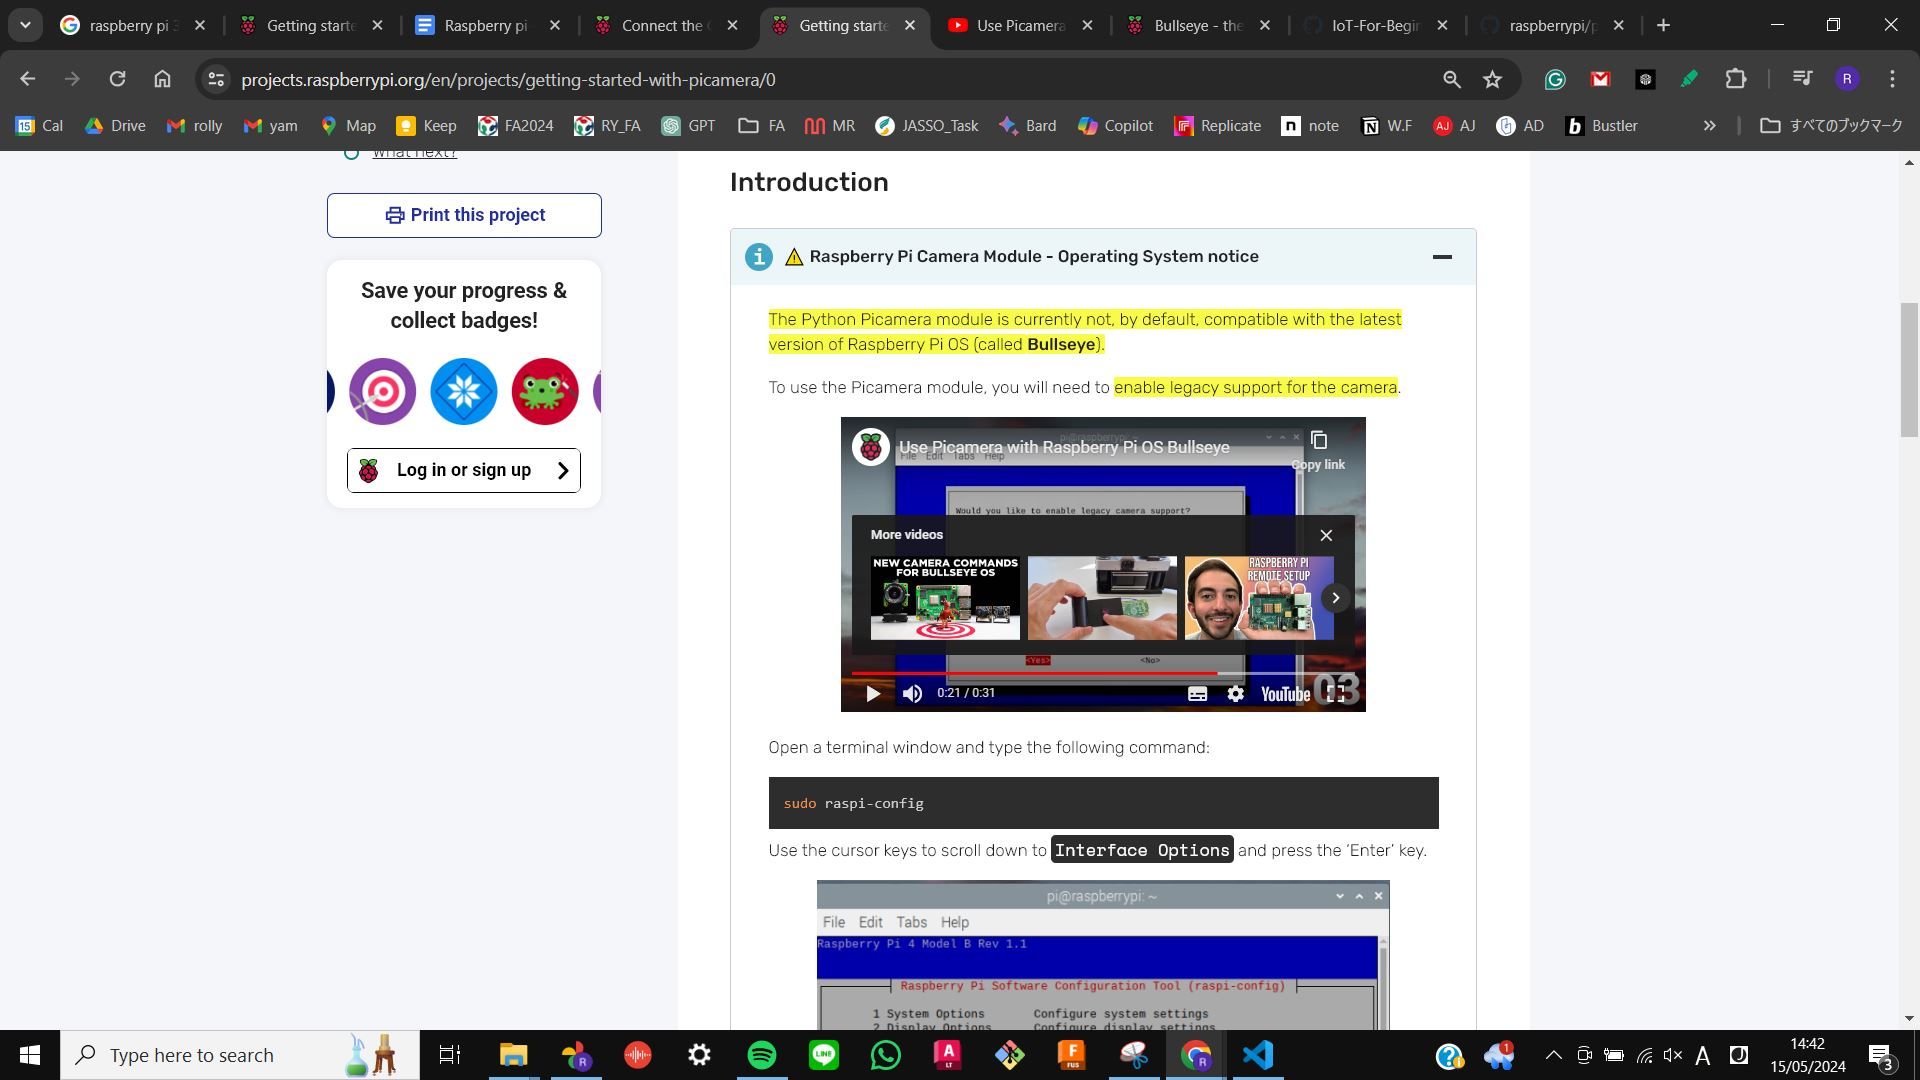Bookmark this page with the star icon

click(1492, 79)
